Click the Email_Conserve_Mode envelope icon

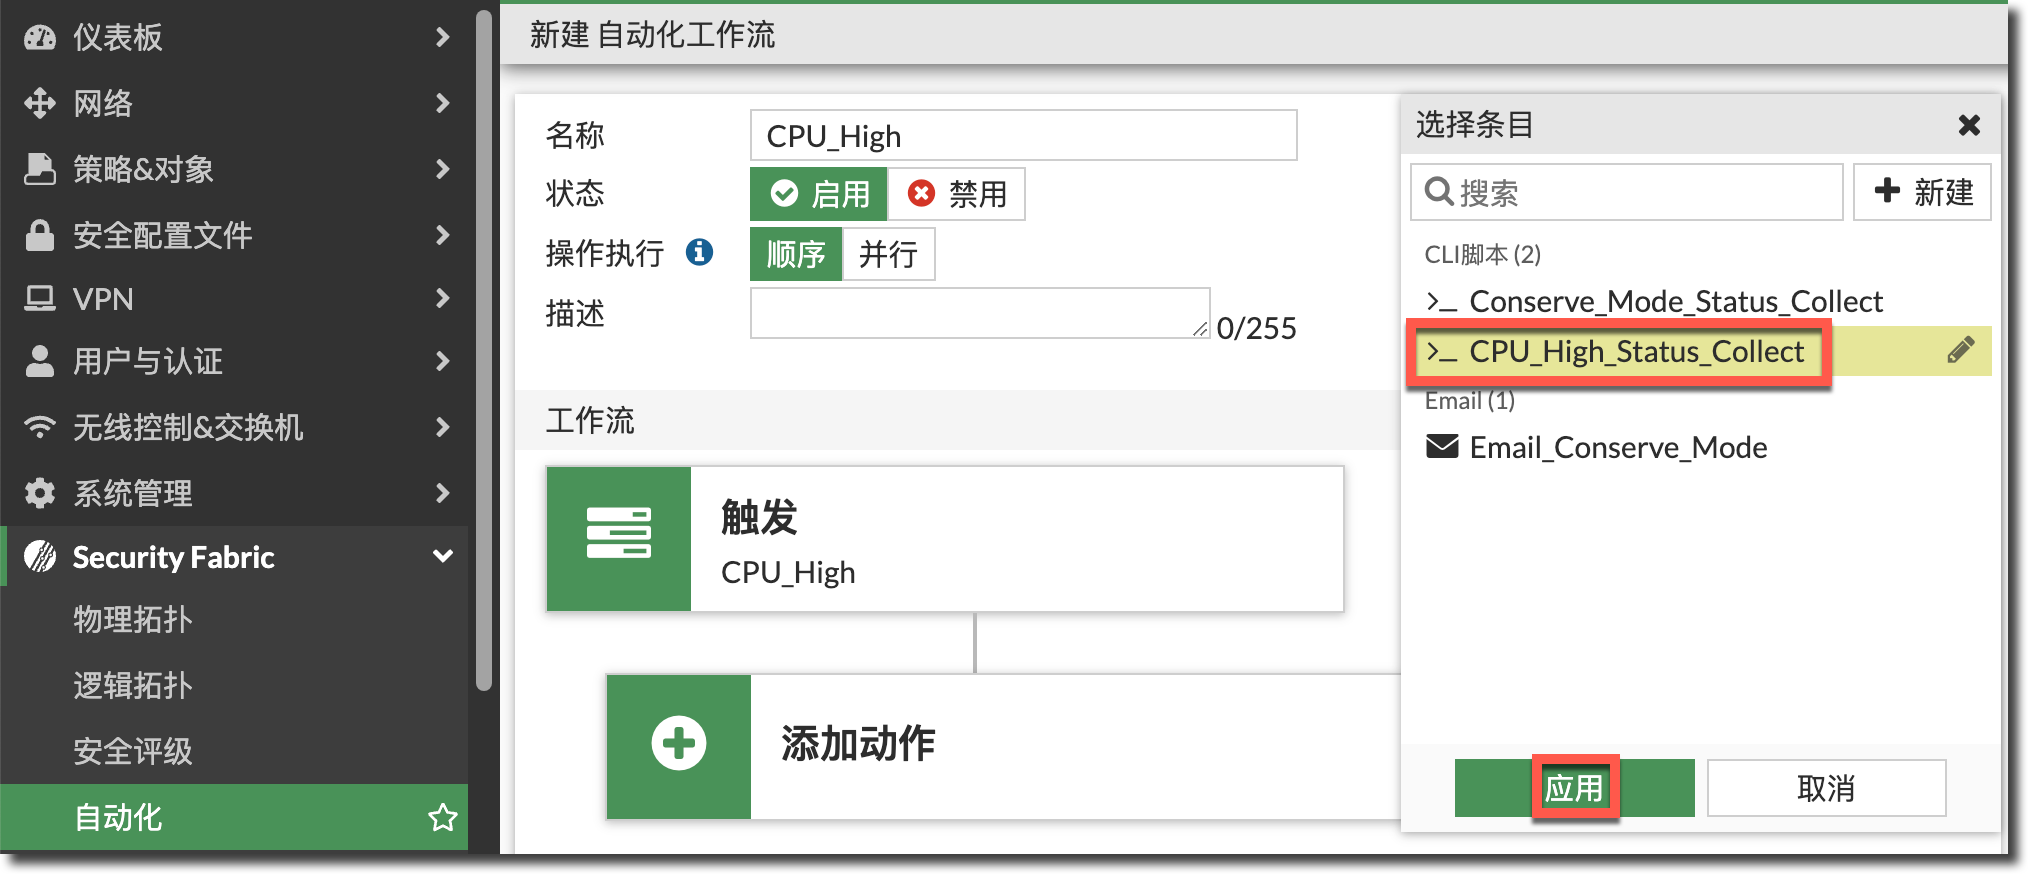[1441, 446]
